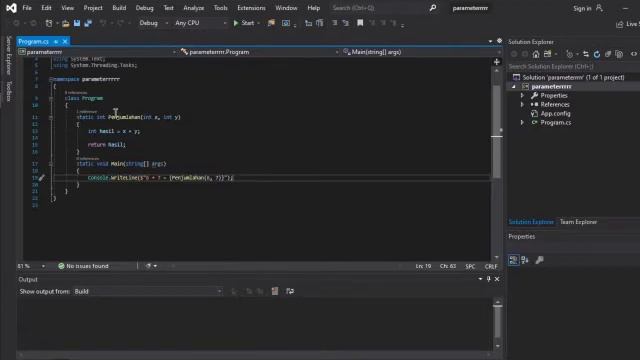Image resolution: width=640 pixels, height=360 pixels.
Task: Click the Preview Selected Items eye icon
Action: coord(633,54)
